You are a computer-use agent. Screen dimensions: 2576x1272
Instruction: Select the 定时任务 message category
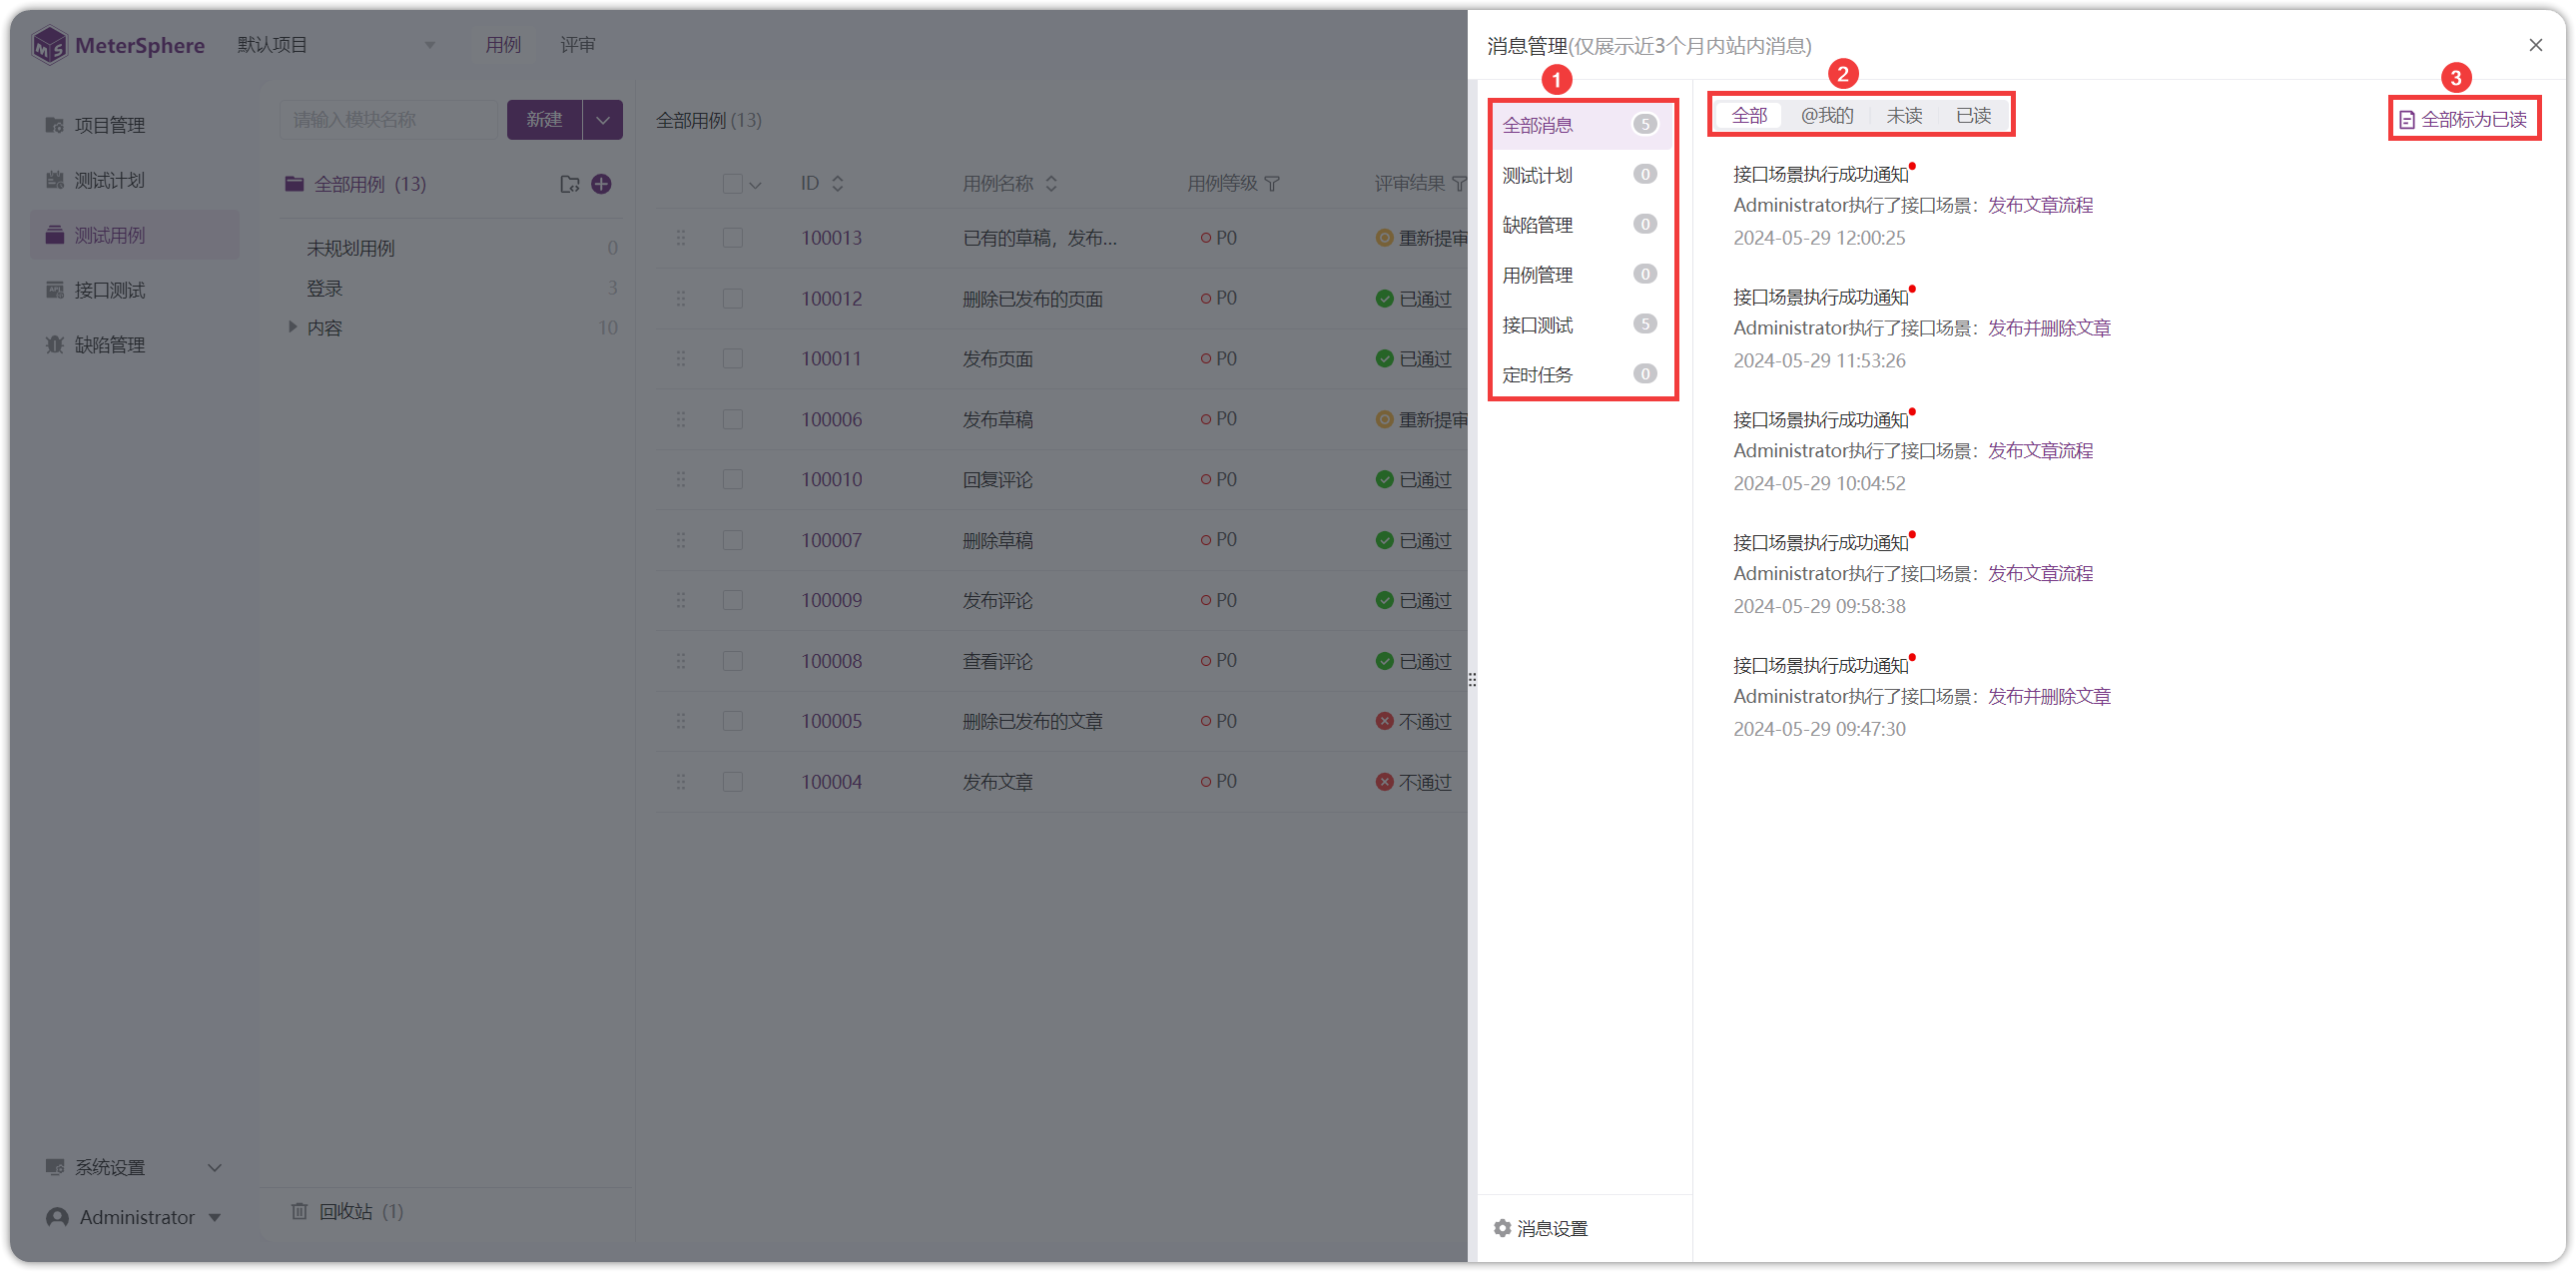pyautogui.click(x=1580, y=375)
